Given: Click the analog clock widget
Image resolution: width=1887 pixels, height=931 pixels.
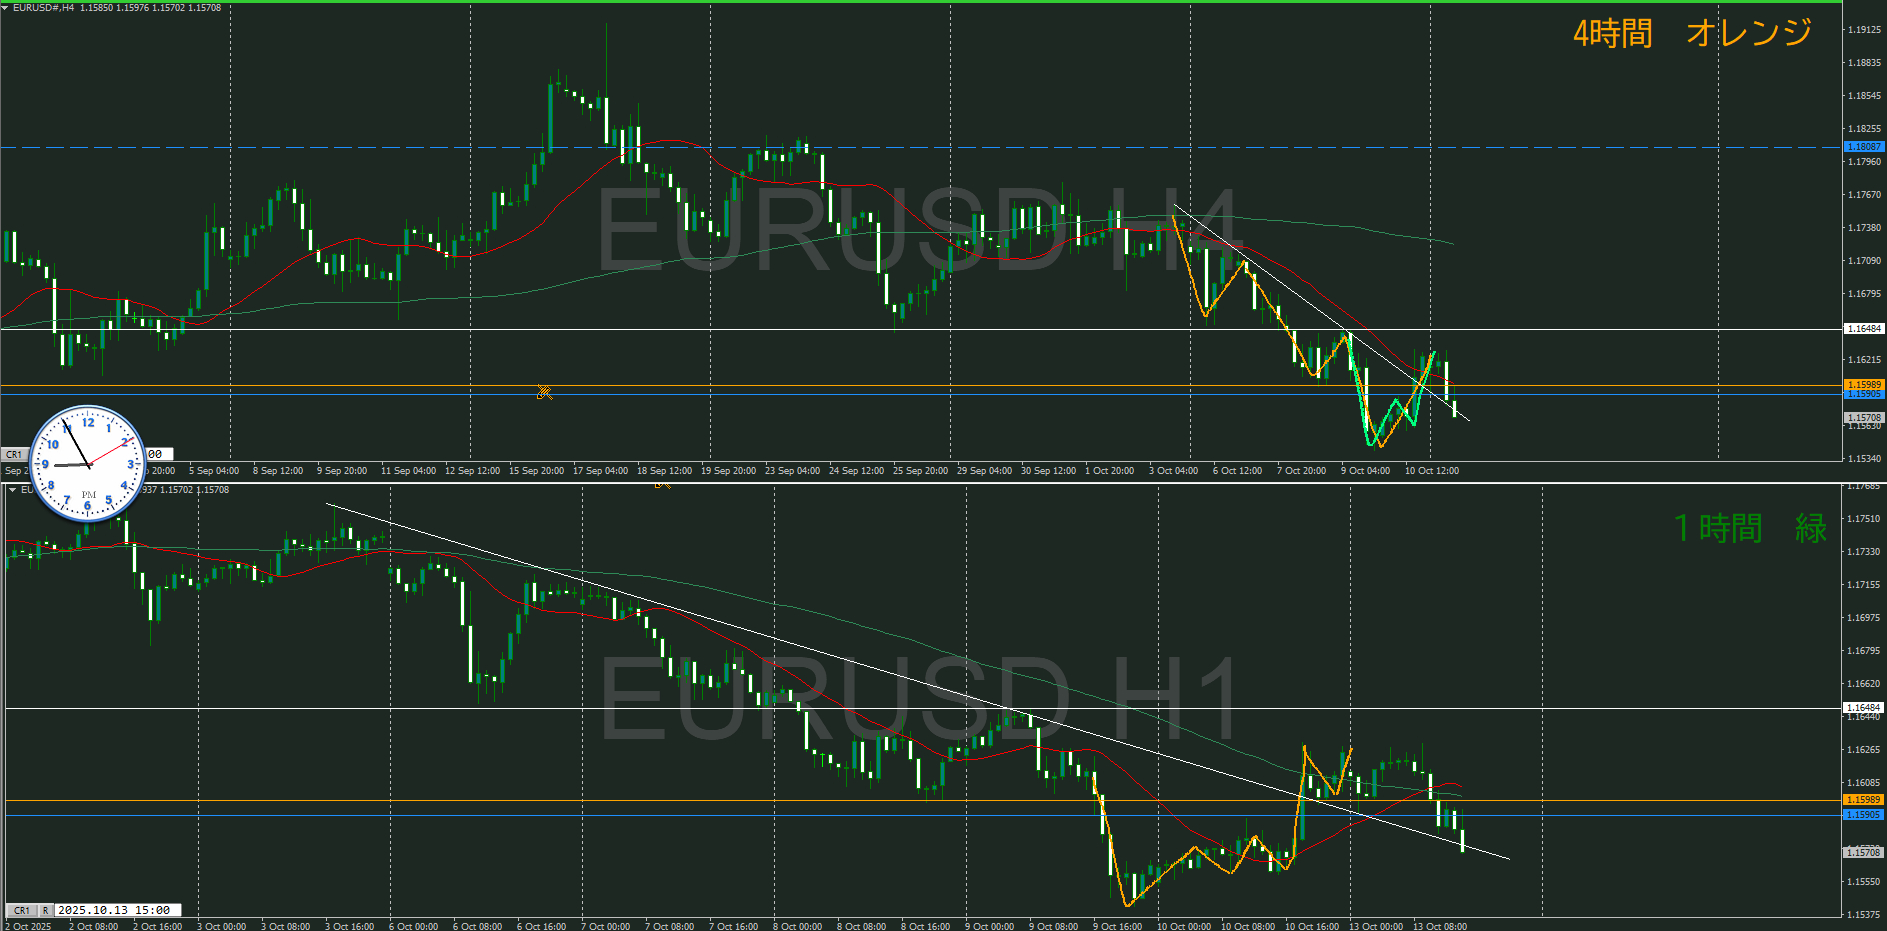Looking at the screenshot, I should 88,464.
